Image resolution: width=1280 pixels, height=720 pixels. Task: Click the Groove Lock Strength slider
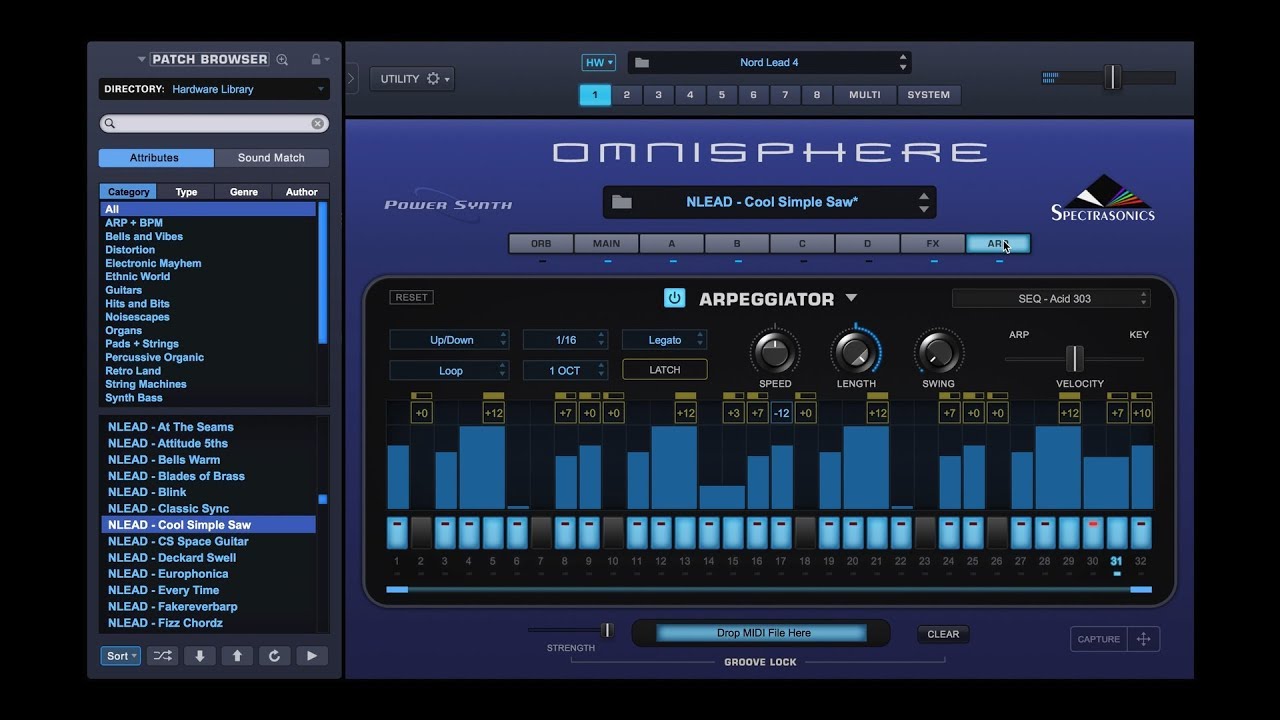point(606,630)
